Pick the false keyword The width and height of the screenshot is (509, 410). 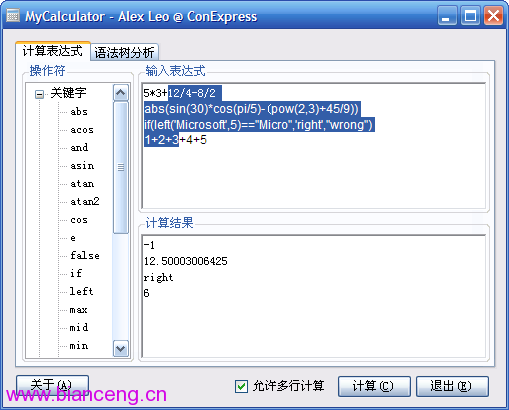tap(85, 256)
